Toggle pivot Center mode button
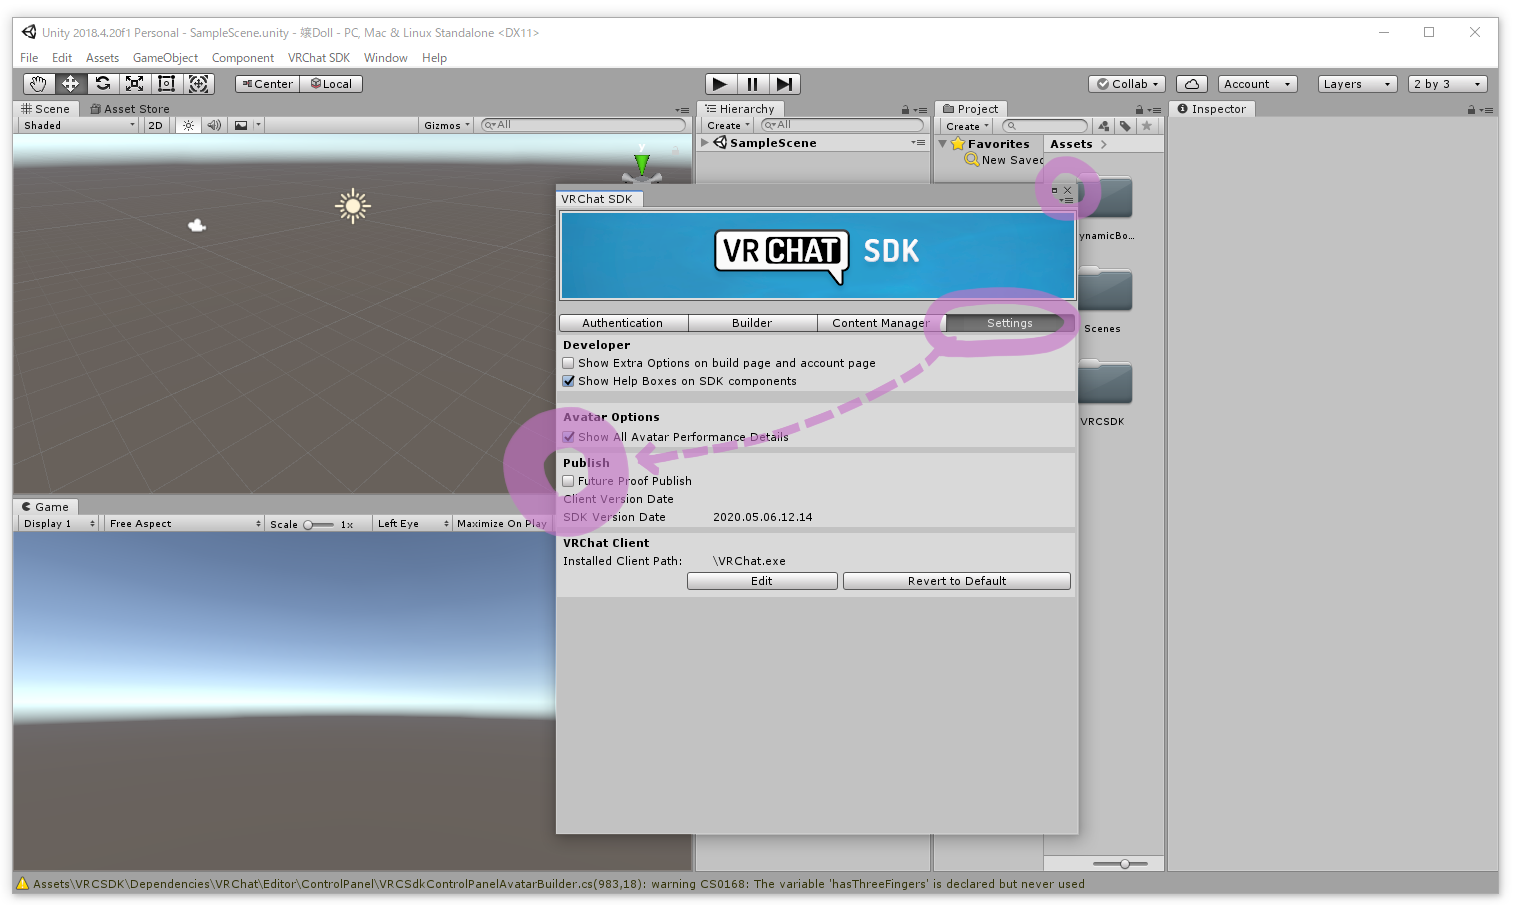This screenshot has height=905, width=1516. (x=267, y=84)
